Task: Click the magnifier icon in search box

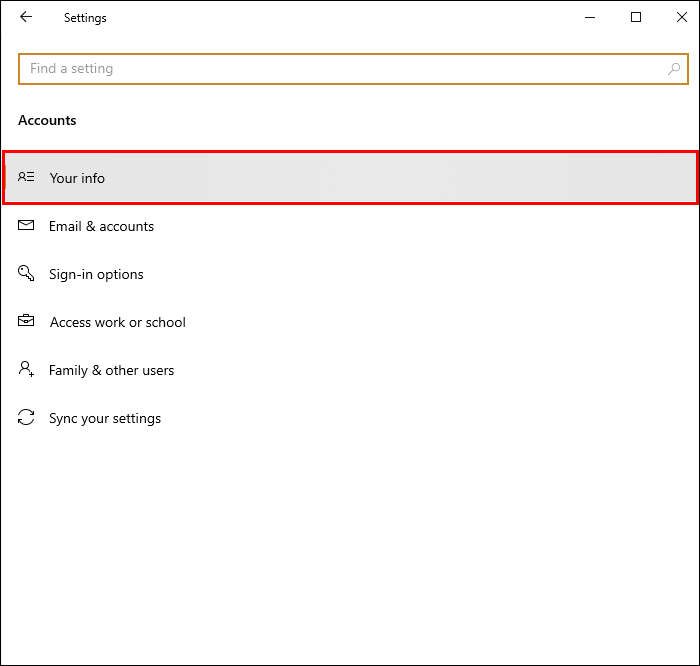Action: [x=674, y=69]
